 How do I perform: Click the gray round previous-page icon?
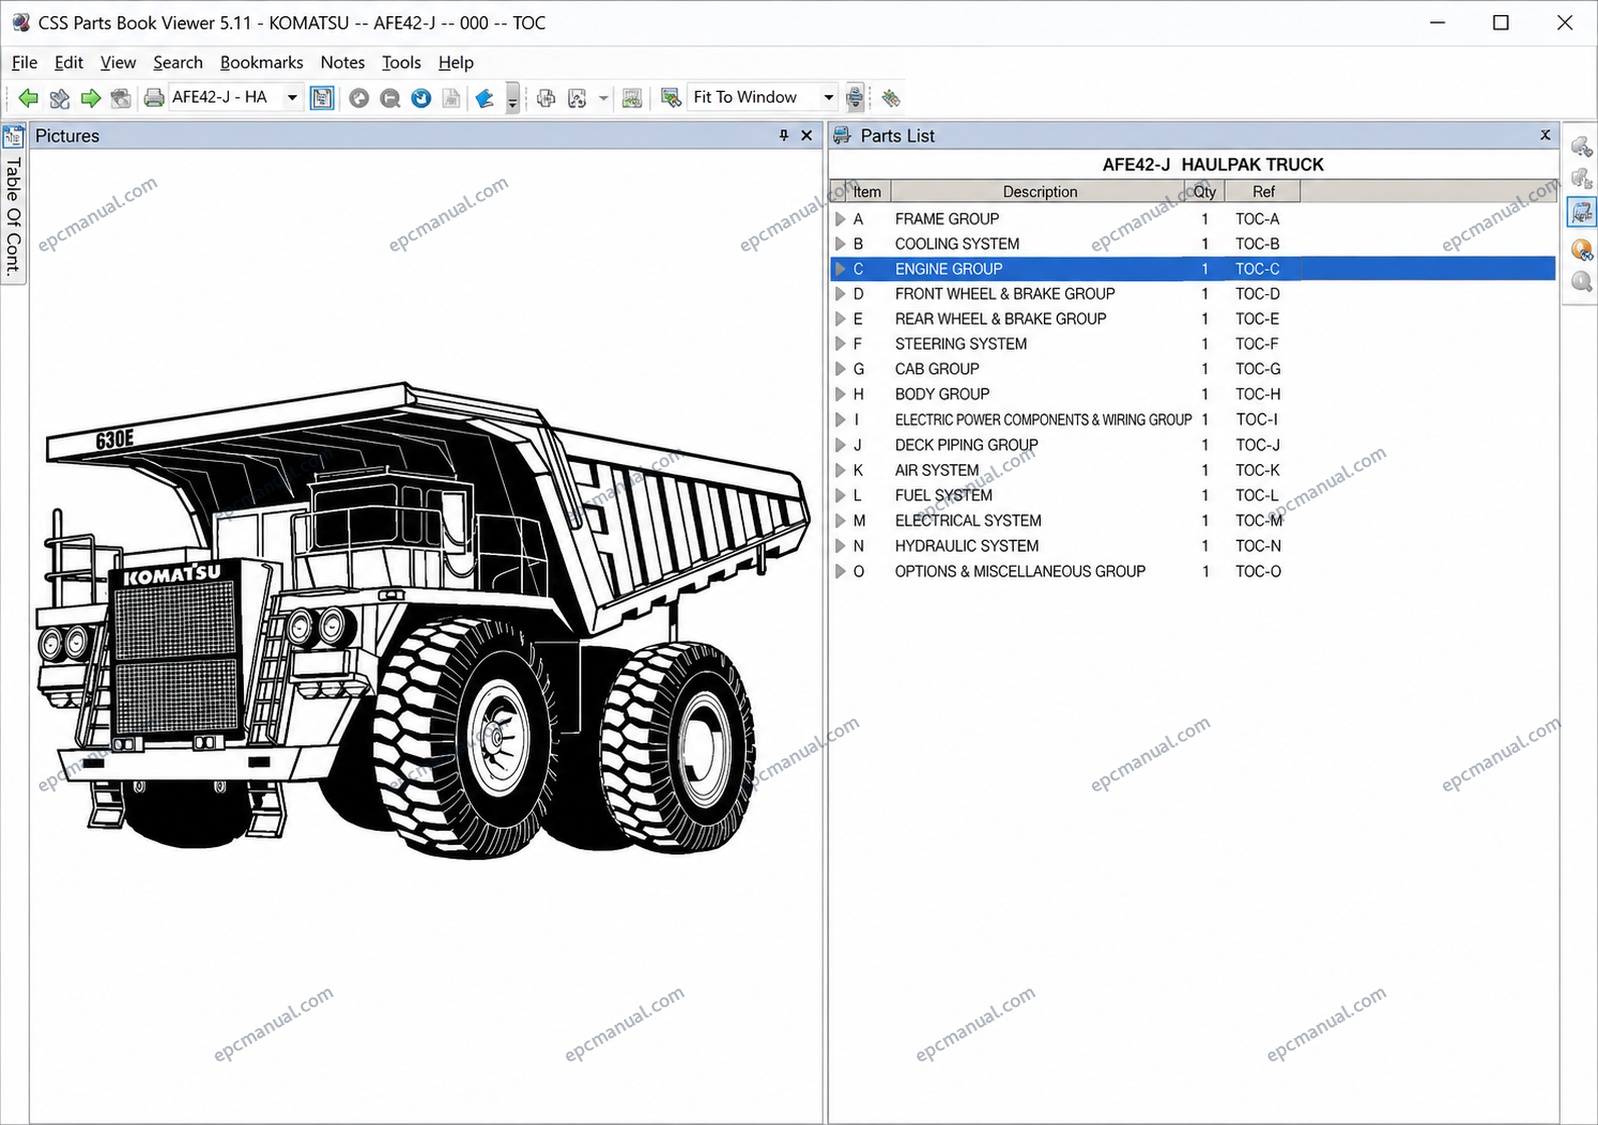point(359,98)
